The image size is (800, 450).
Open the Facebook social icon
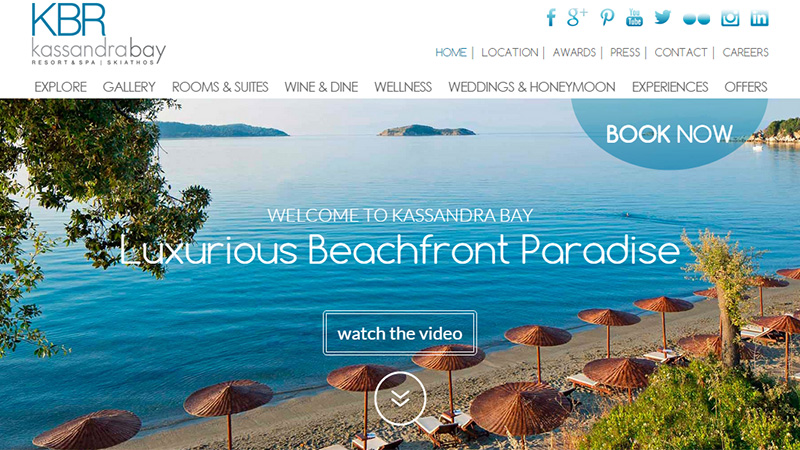pyautogui.click(x=551, y=18)
